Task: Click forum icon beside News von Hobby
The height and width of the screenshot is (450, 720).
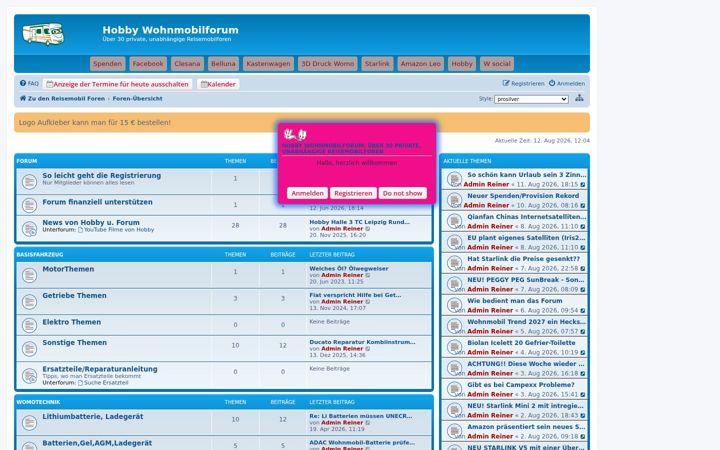Action: tap(29, 228)
